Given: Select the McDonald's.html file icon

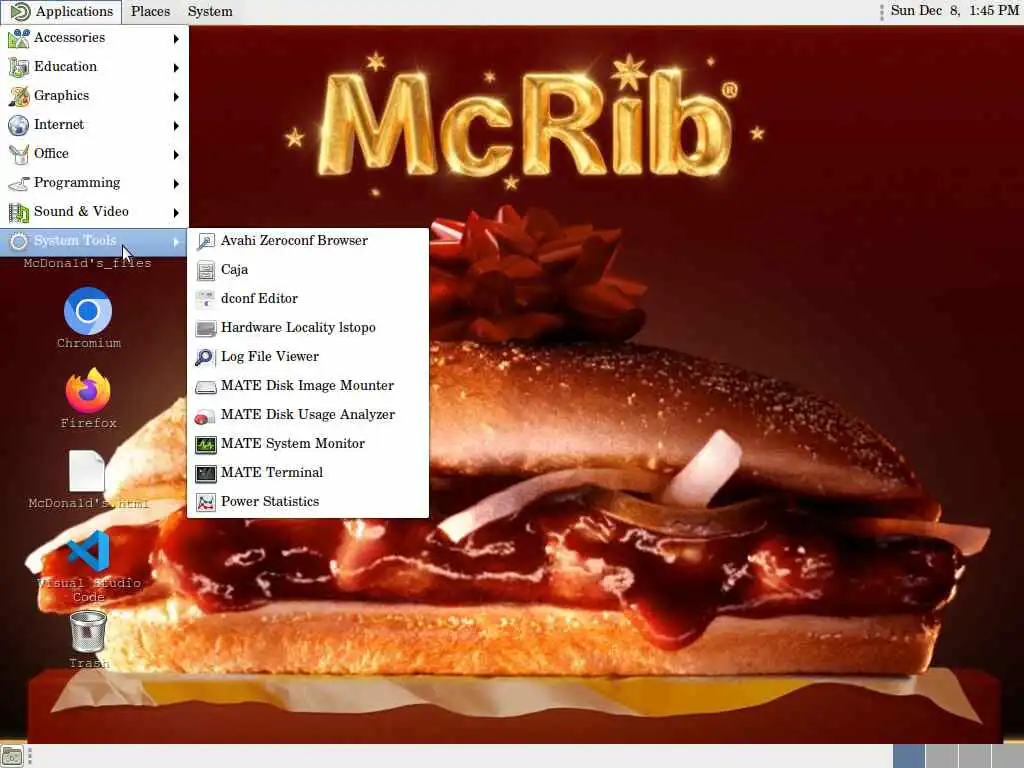Looking at the screenshot, I should point(87,471).
